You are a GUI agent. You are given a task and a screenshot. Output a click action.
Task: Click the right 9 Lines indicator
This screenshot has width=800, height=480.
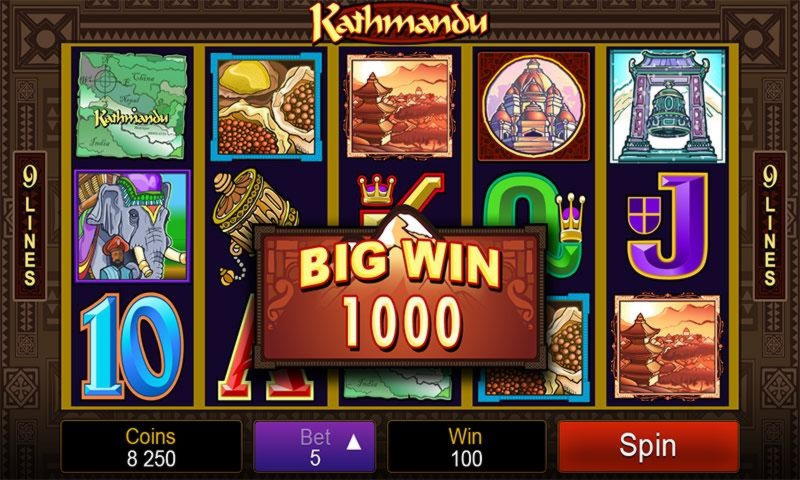(x=769, y=225)
